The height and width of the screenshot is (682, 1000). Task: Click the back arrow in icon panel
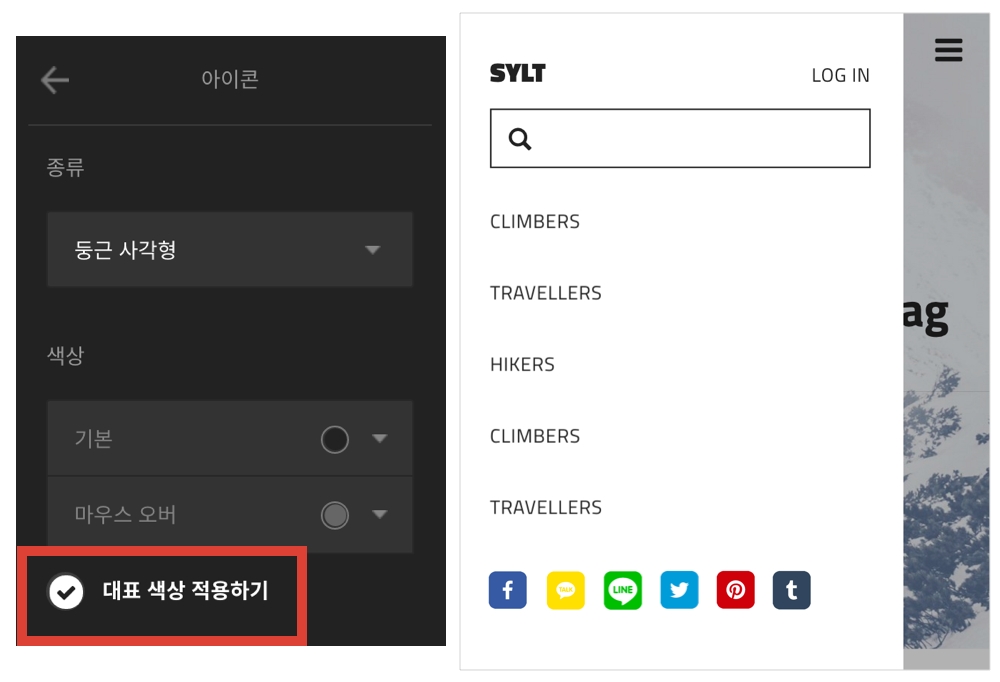[x=55, y=80]
